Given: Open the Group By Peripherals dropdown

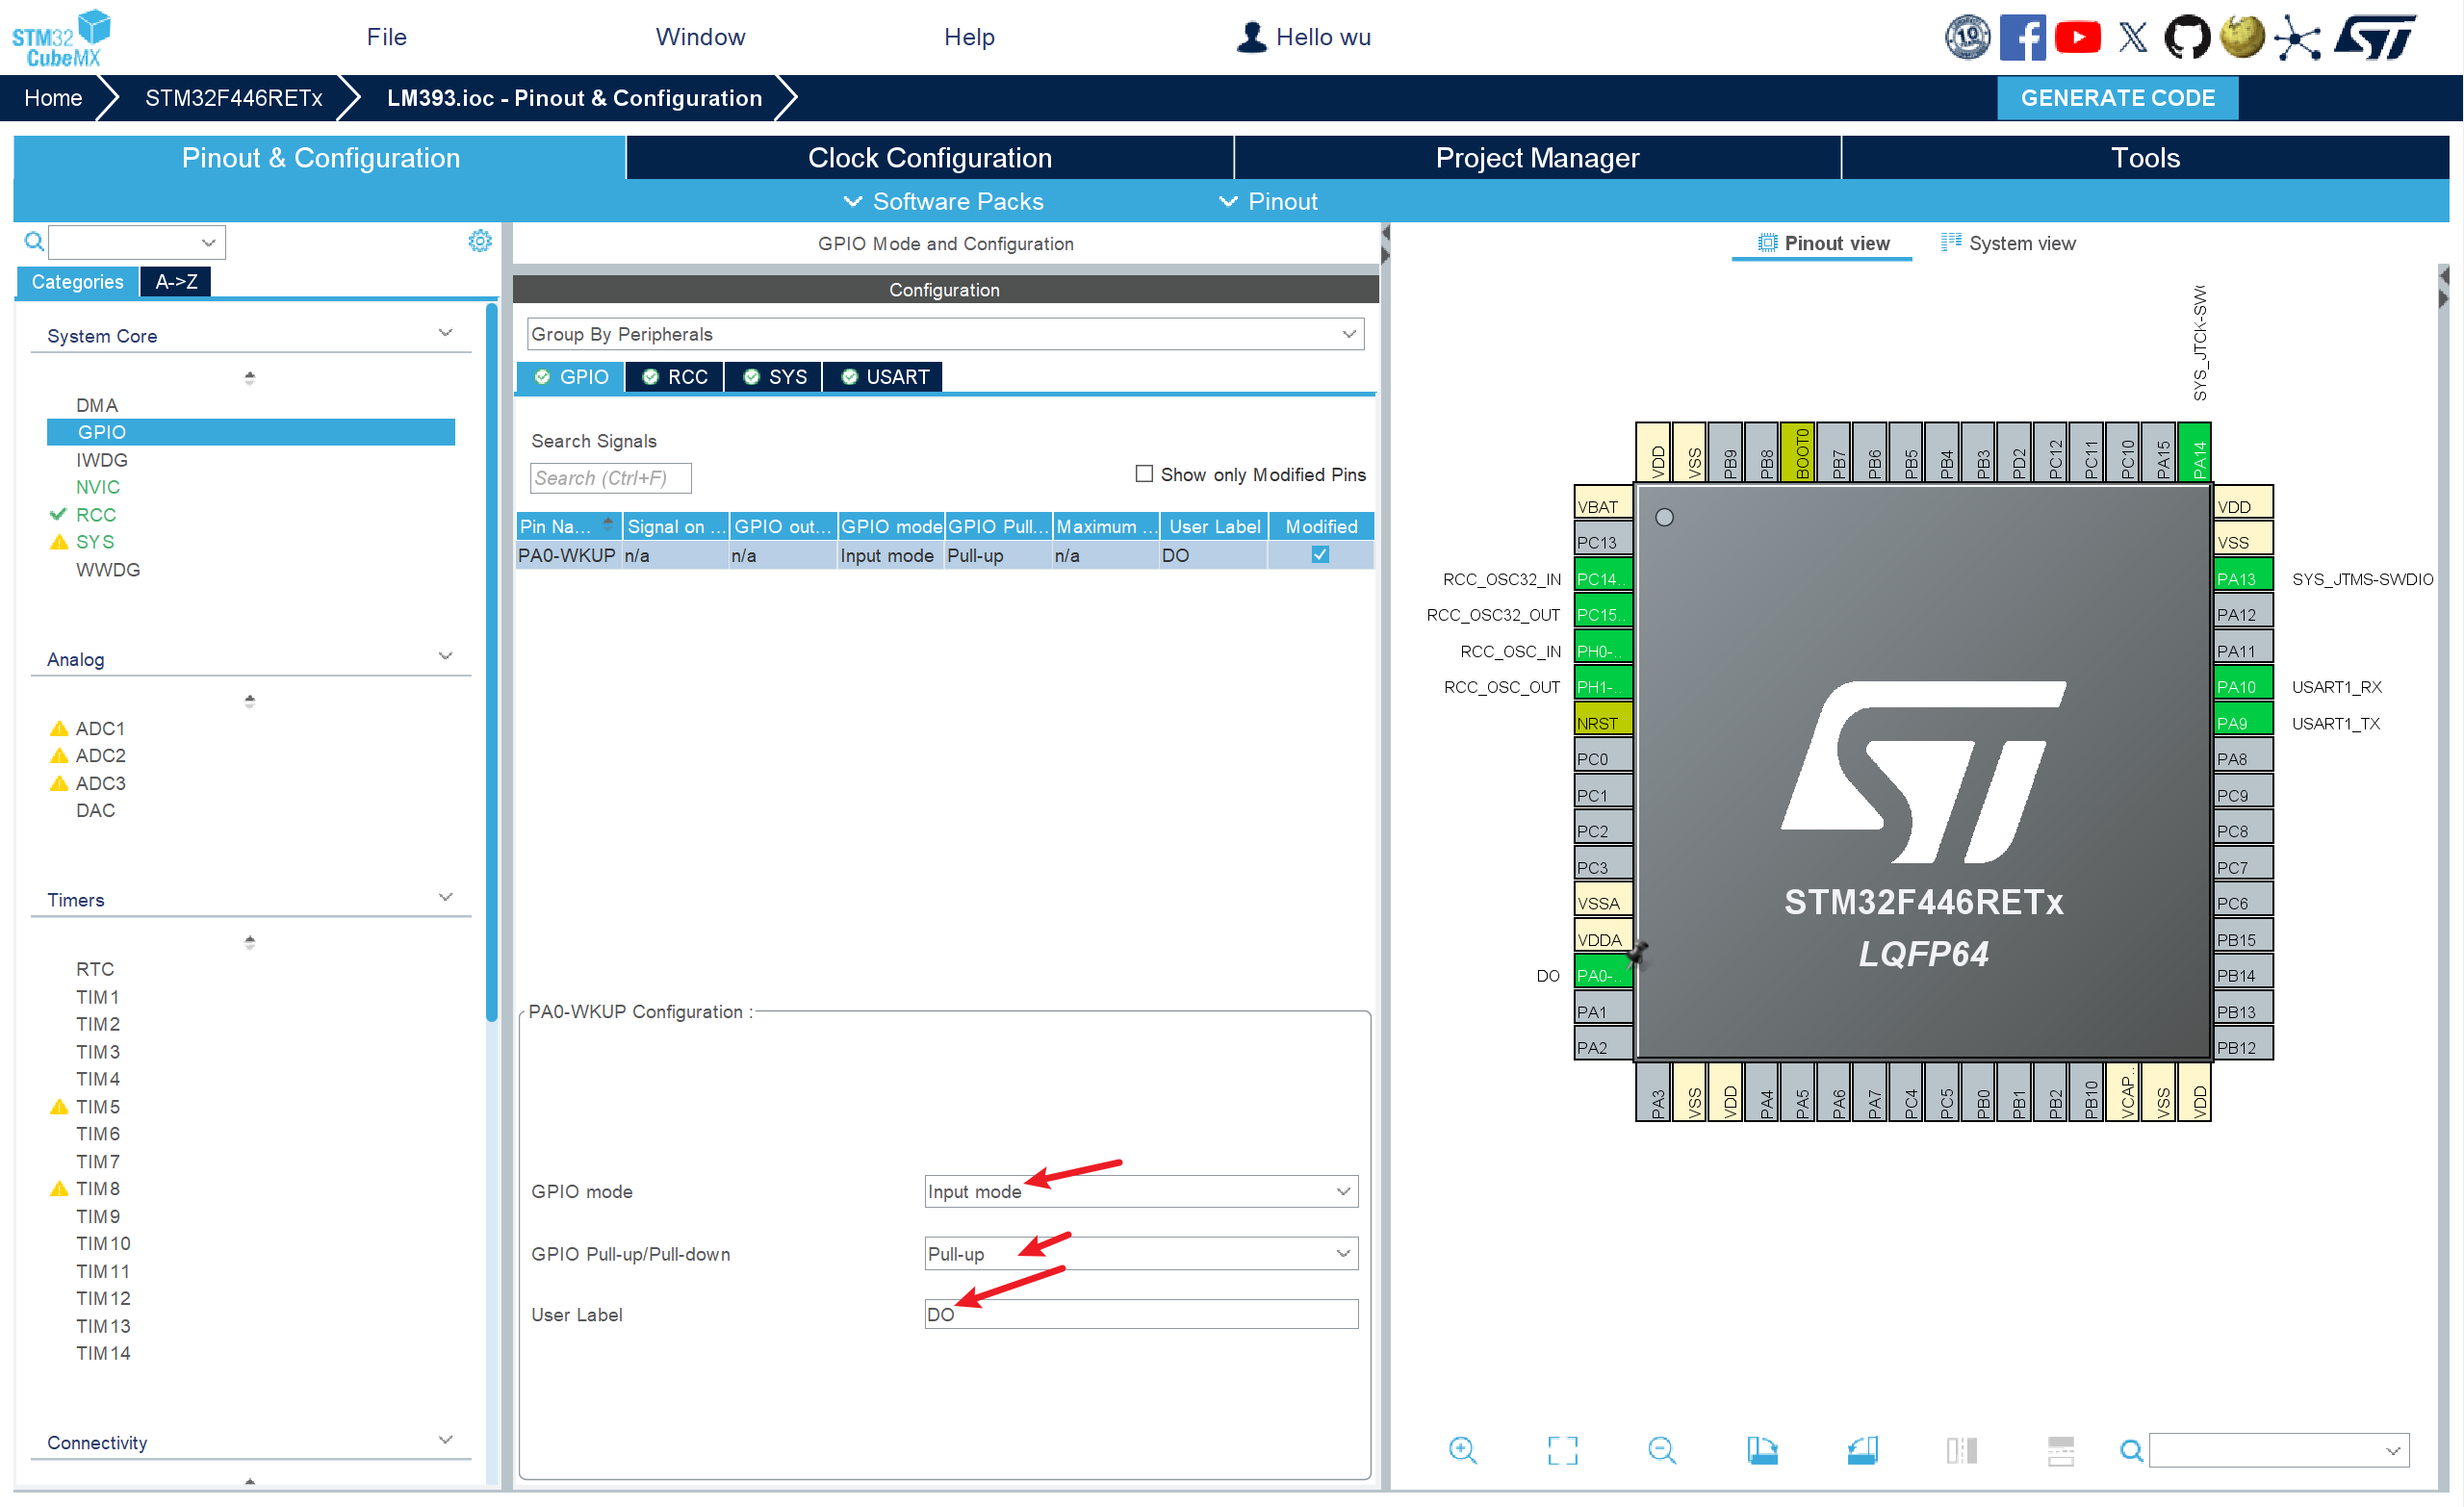Looking at the screenshot, I should (x=944, y=334).
